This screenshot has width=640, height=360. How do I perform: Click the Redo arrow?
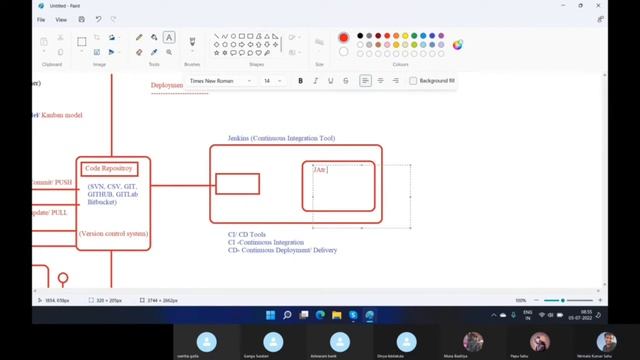tap(113, 19)
